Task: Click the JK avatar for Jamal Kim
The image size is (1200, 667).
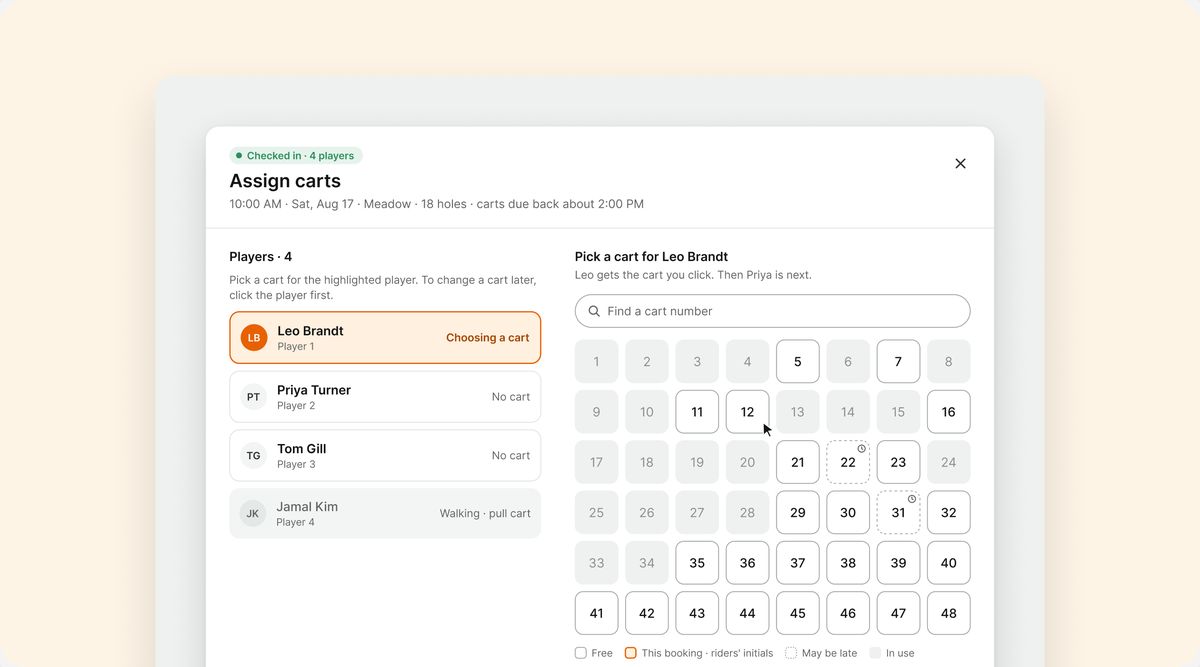Action: point(253,514)
